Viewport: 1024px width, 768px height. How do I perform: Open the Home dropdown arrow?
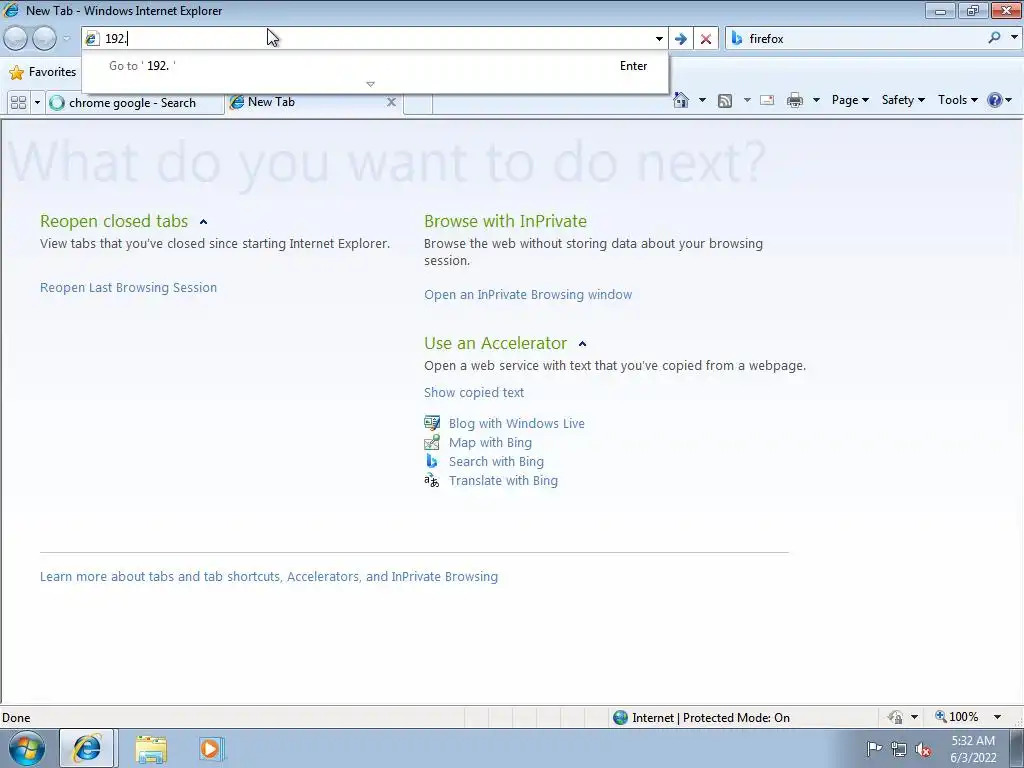click(x=702, y=100)
